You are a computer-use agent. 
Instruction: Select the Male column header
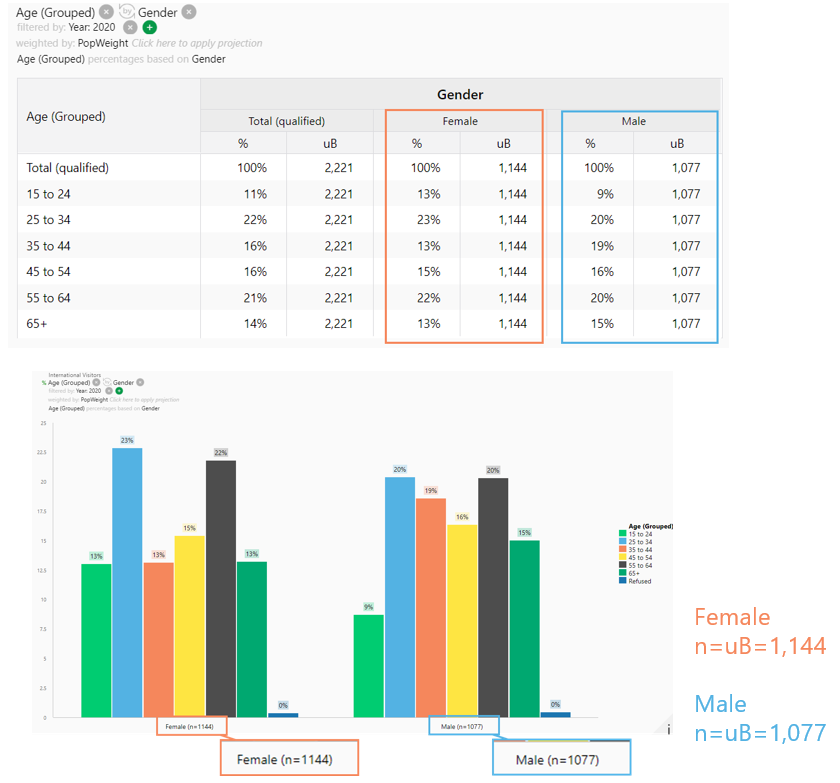click(x=633, y=120)
